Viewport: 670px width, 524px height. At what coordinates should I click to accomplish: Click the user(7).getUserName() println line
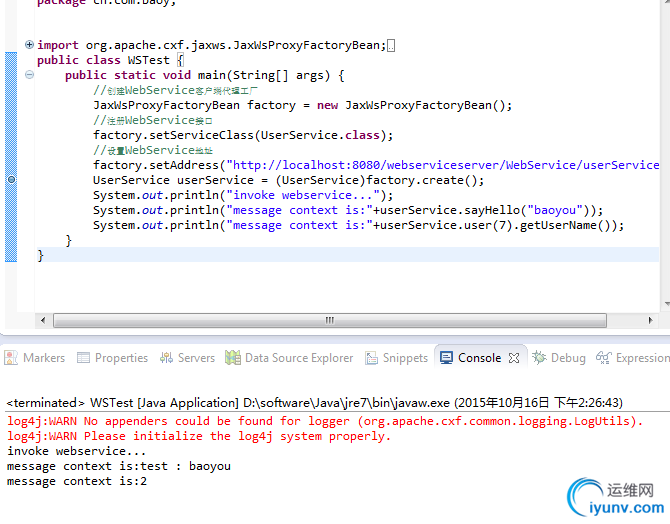coord(359,225)
